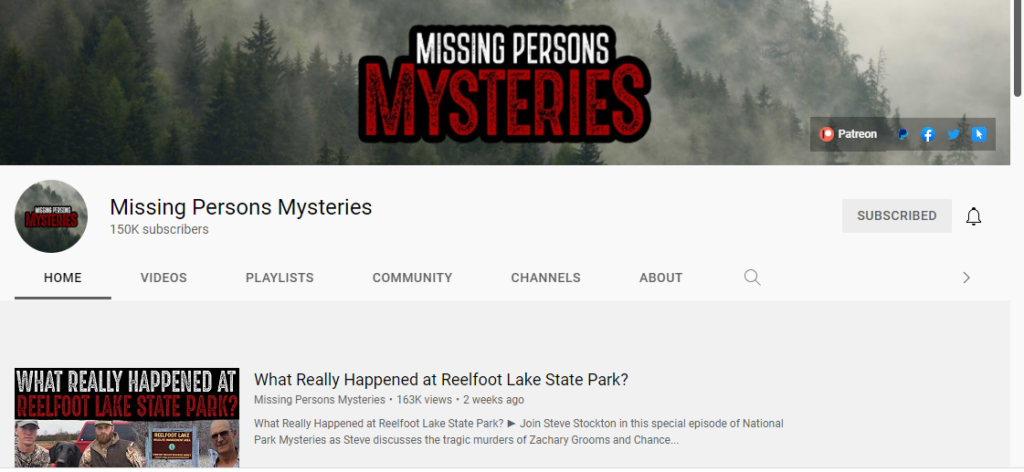Select the HOME tab
The width and height of the screenshot is (1024, 472).
click(x=63, y=277)
